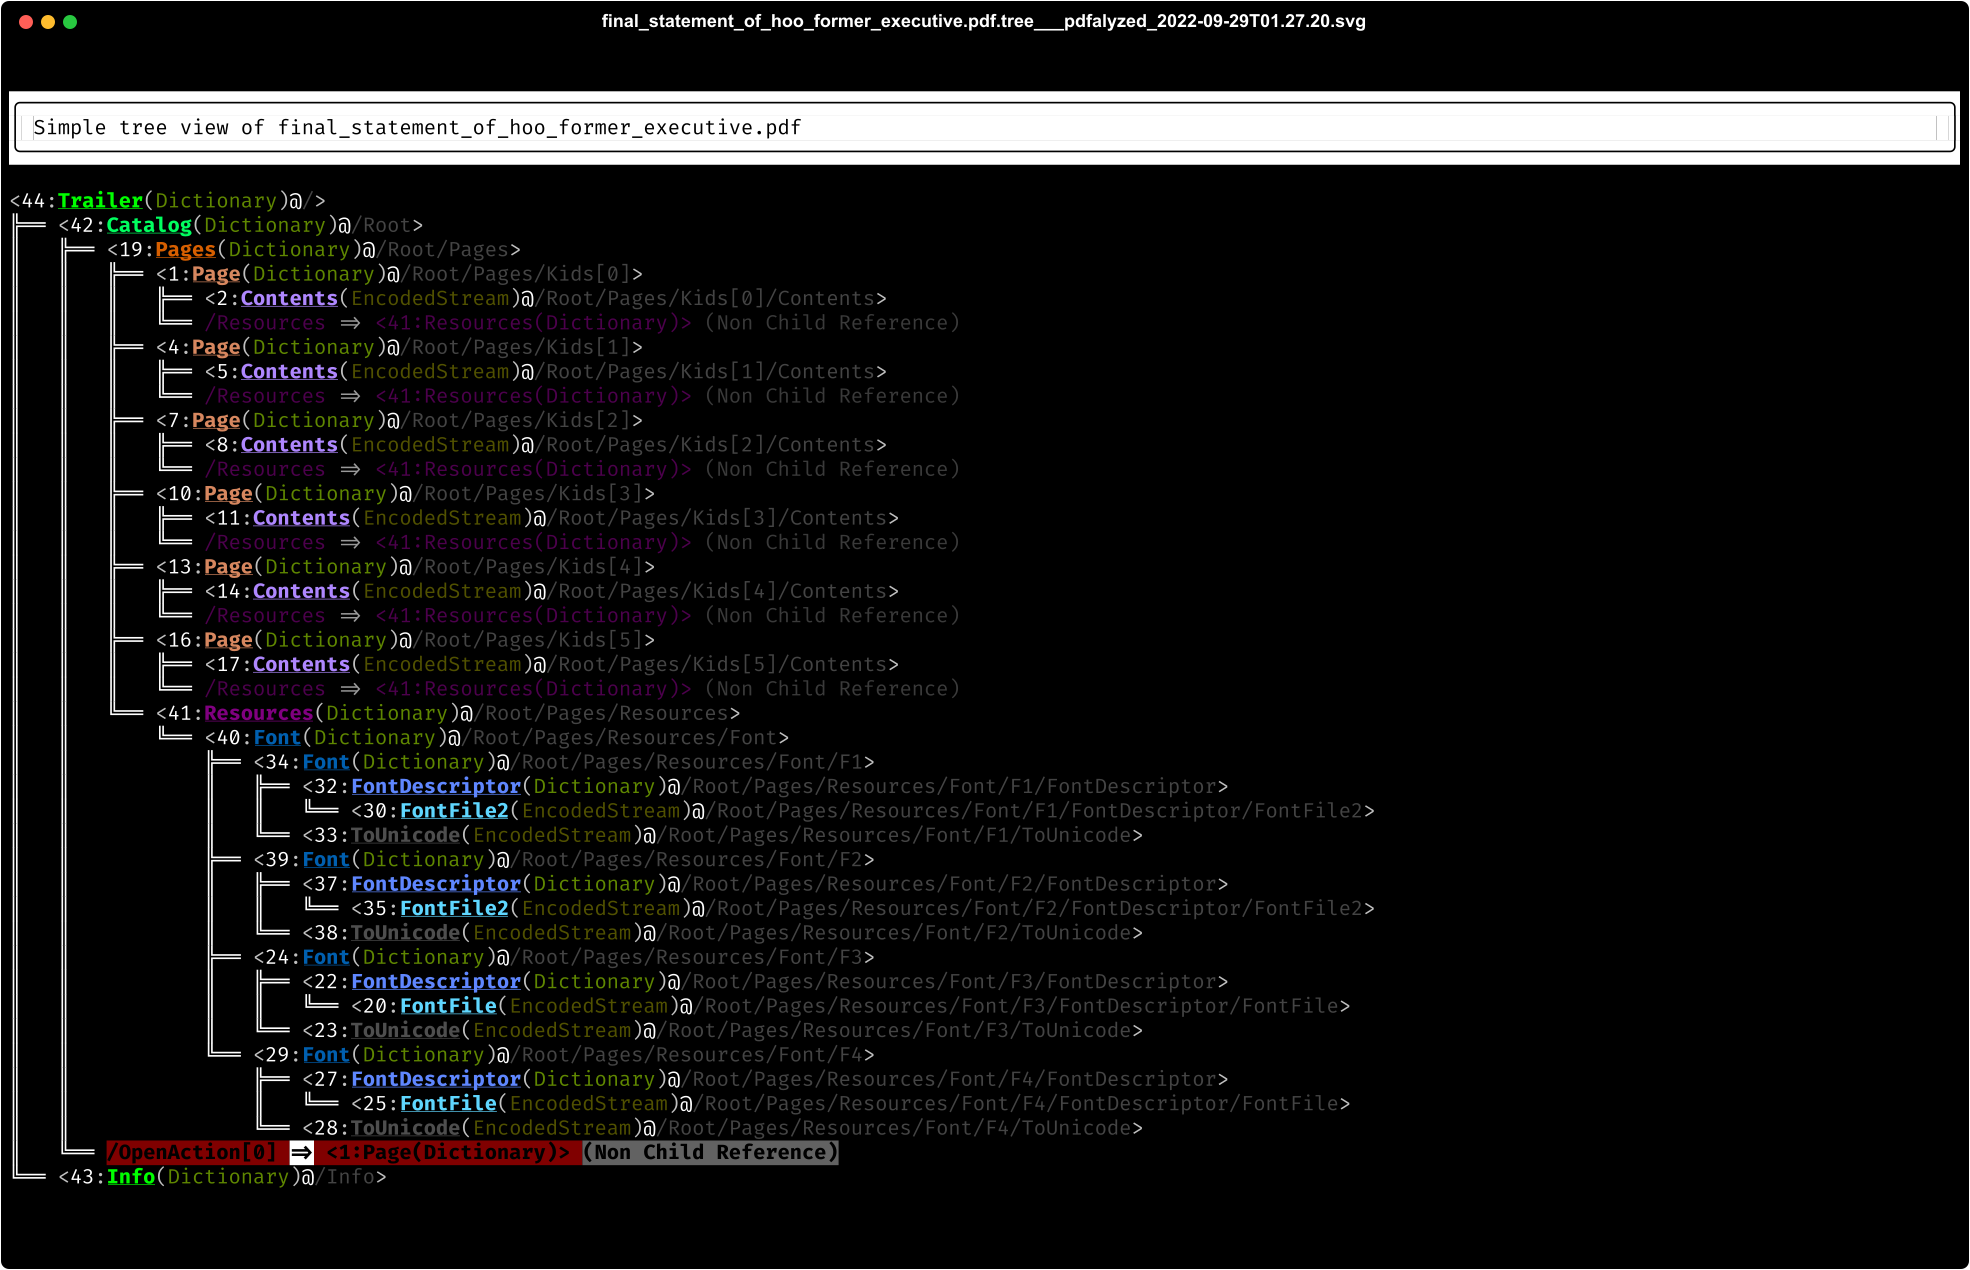1970x1270 pixels.
Task: Click the Pages link on row 19
Action: (x=186, y=249)
